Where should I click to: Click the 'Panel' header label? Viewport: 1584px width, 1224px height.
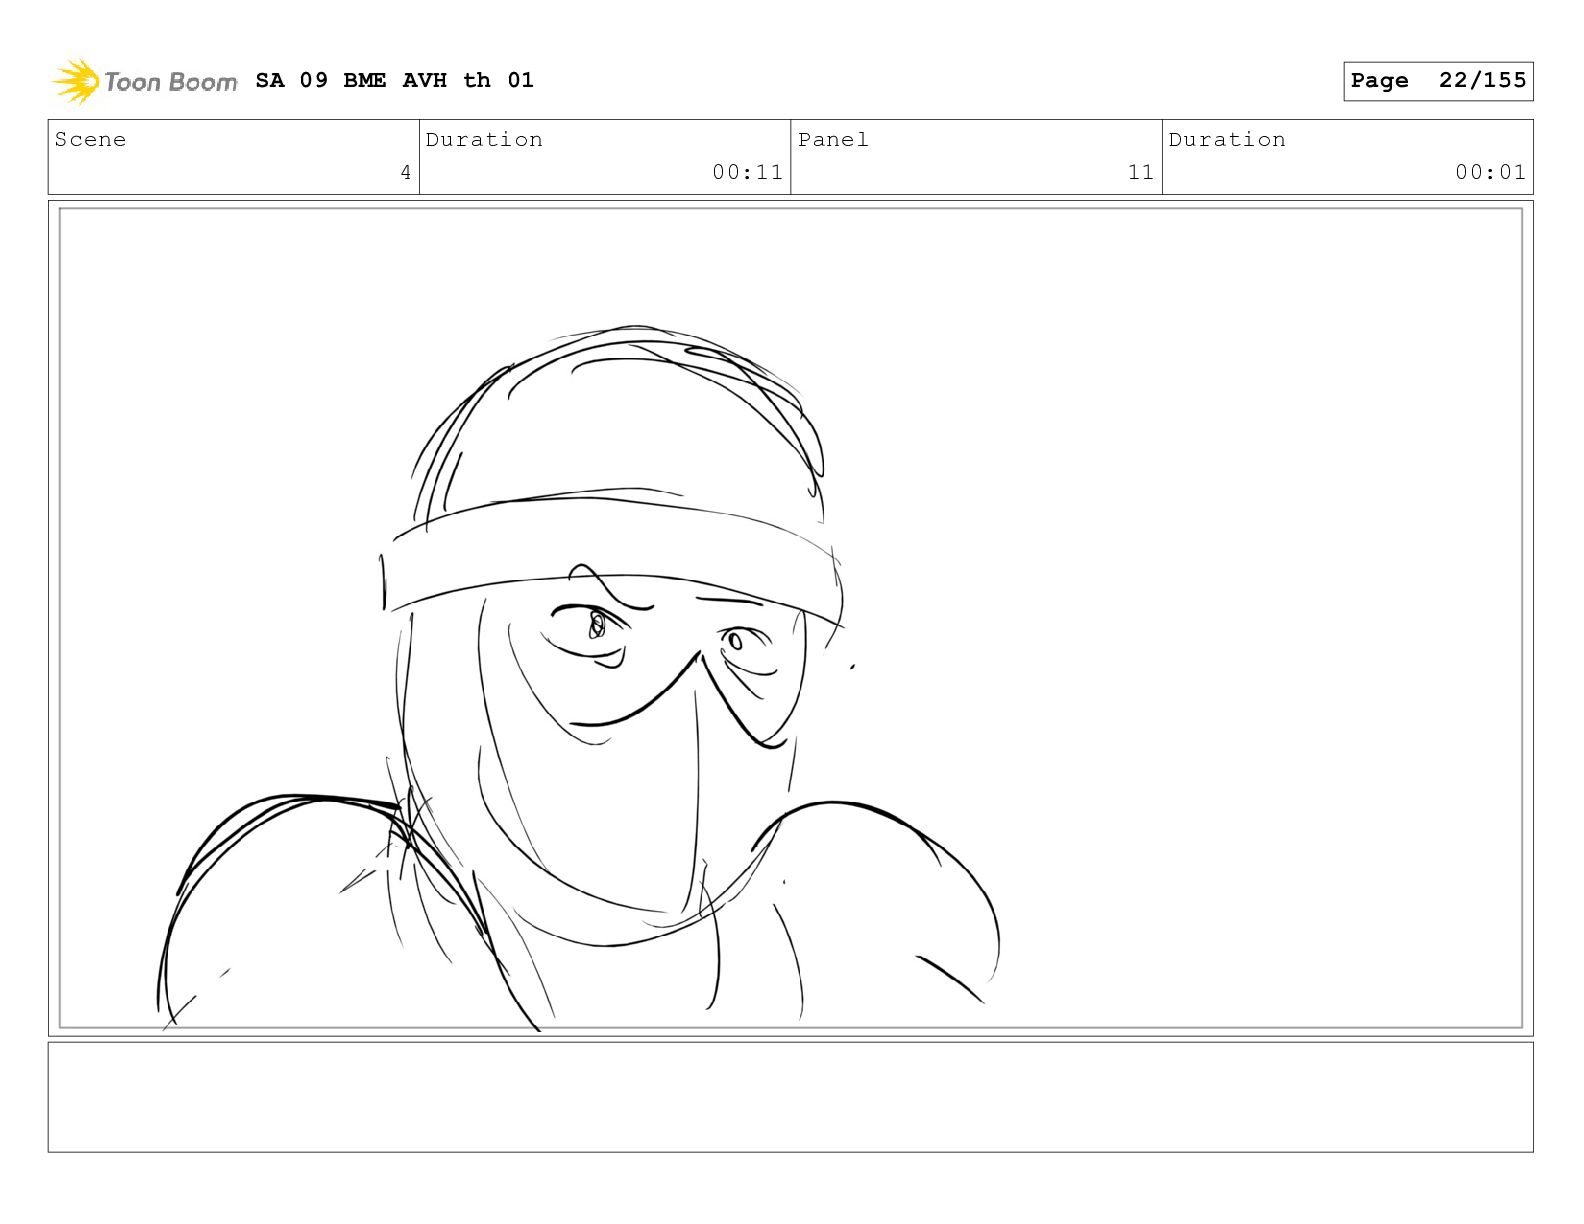tap(833, 140)
